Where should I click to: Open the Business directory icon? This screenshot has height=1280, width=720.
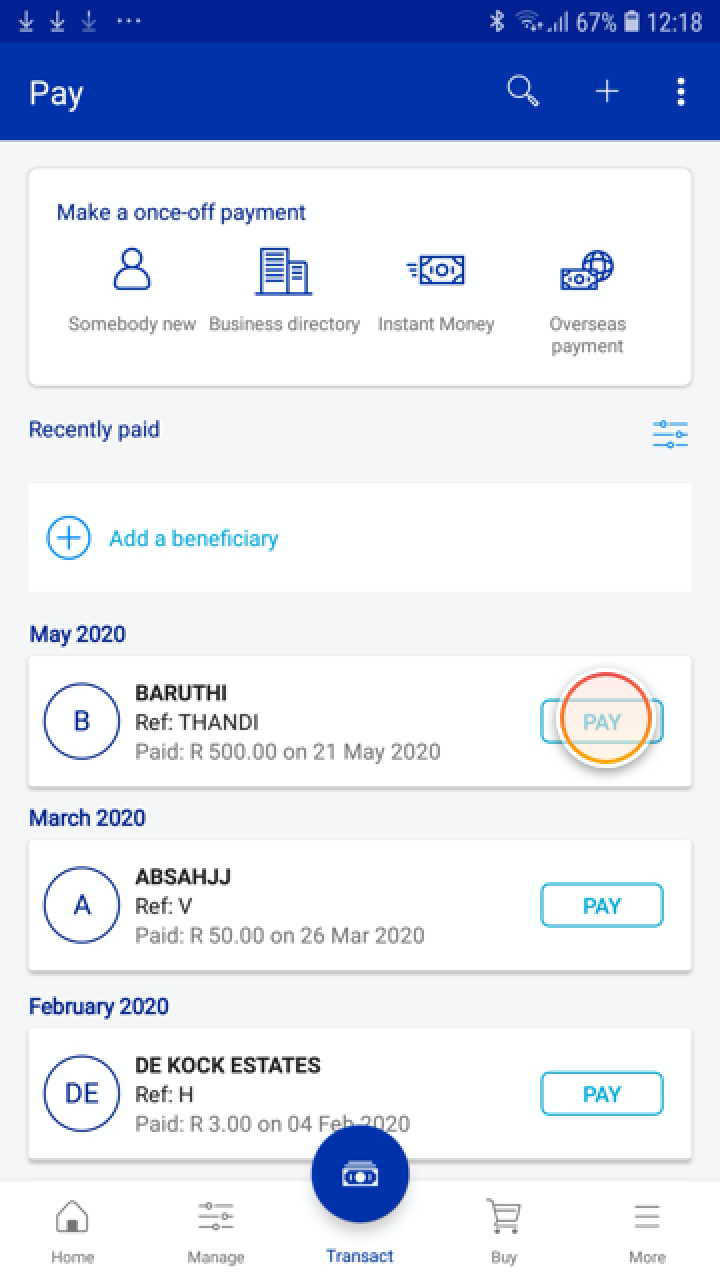click(284, 270)
